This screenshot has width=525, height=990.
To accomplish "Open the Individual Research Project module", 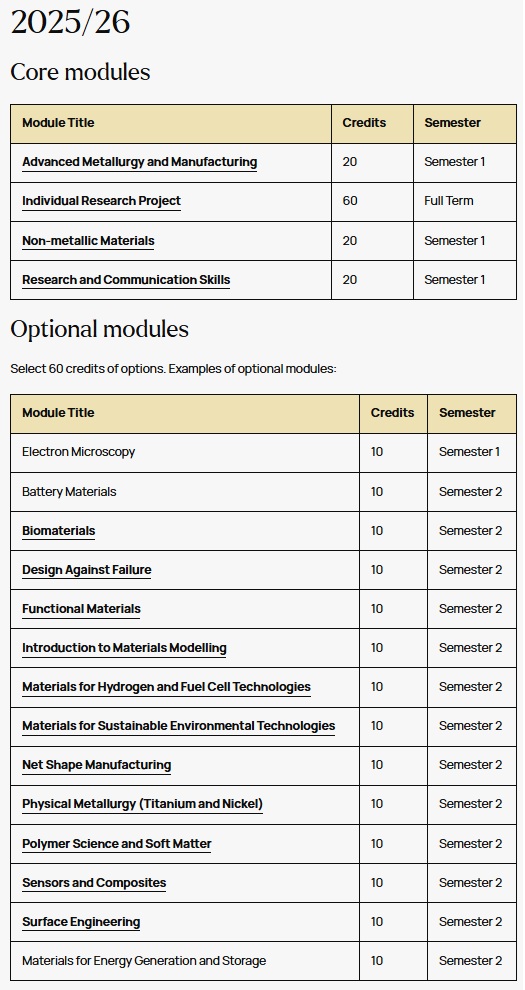I will click(x=102, y=201).
